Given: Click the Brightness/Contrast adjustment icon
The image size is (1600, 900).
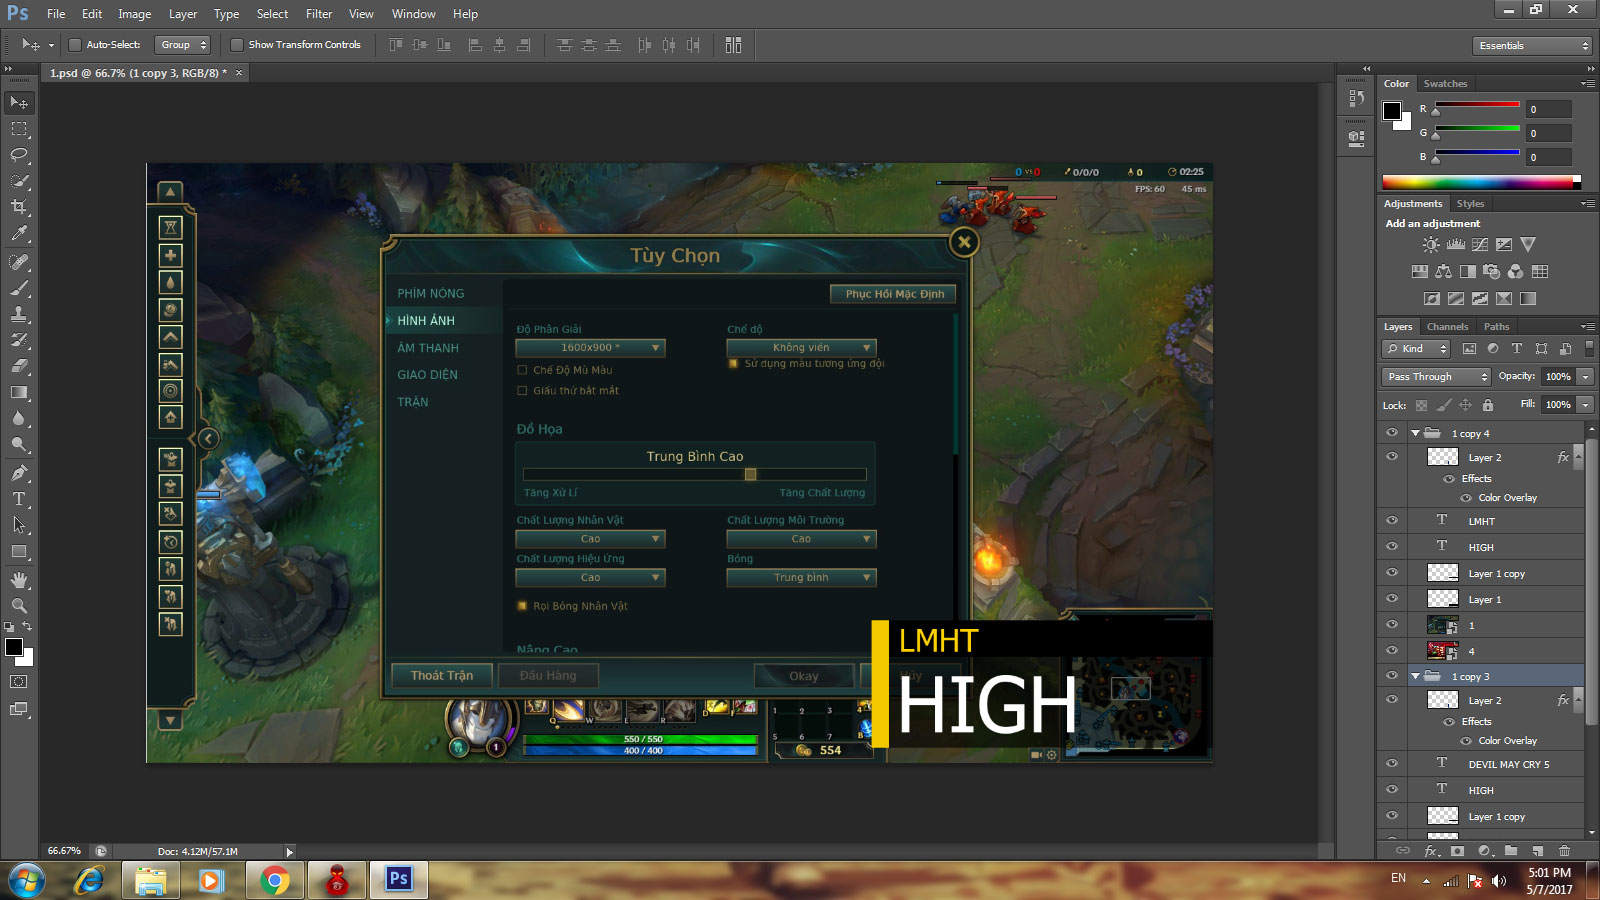Looking at the screenshot, I should point(1431,245).
